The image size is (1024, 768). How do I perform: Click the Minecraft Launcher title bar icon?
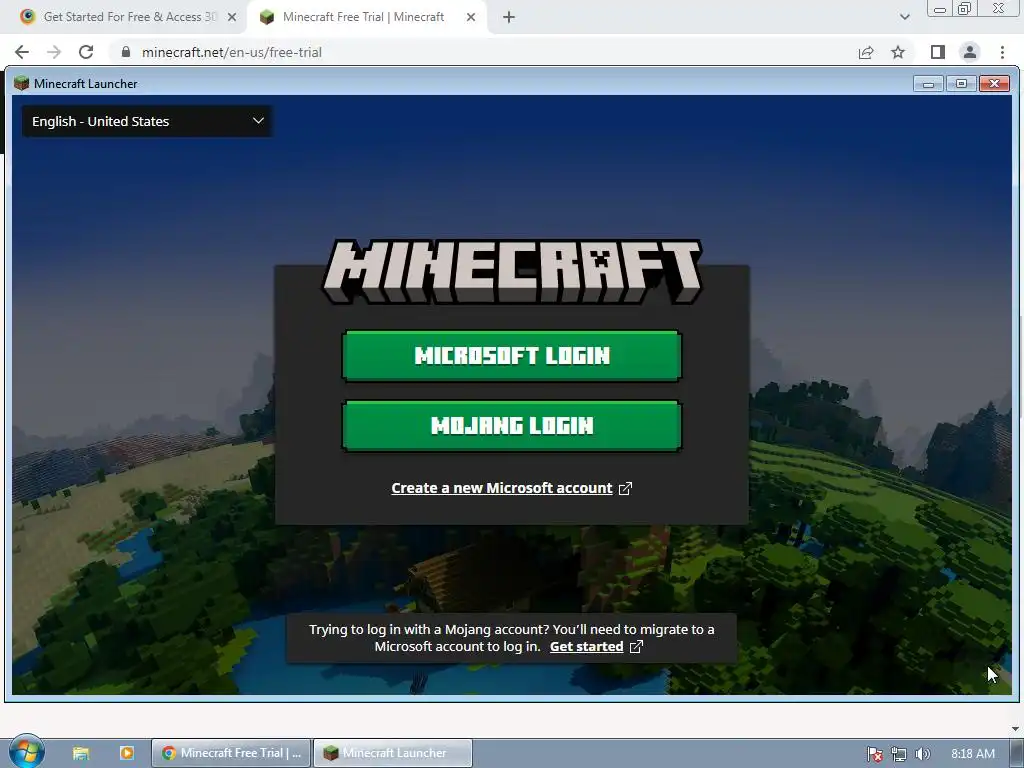tap(22, 83)
